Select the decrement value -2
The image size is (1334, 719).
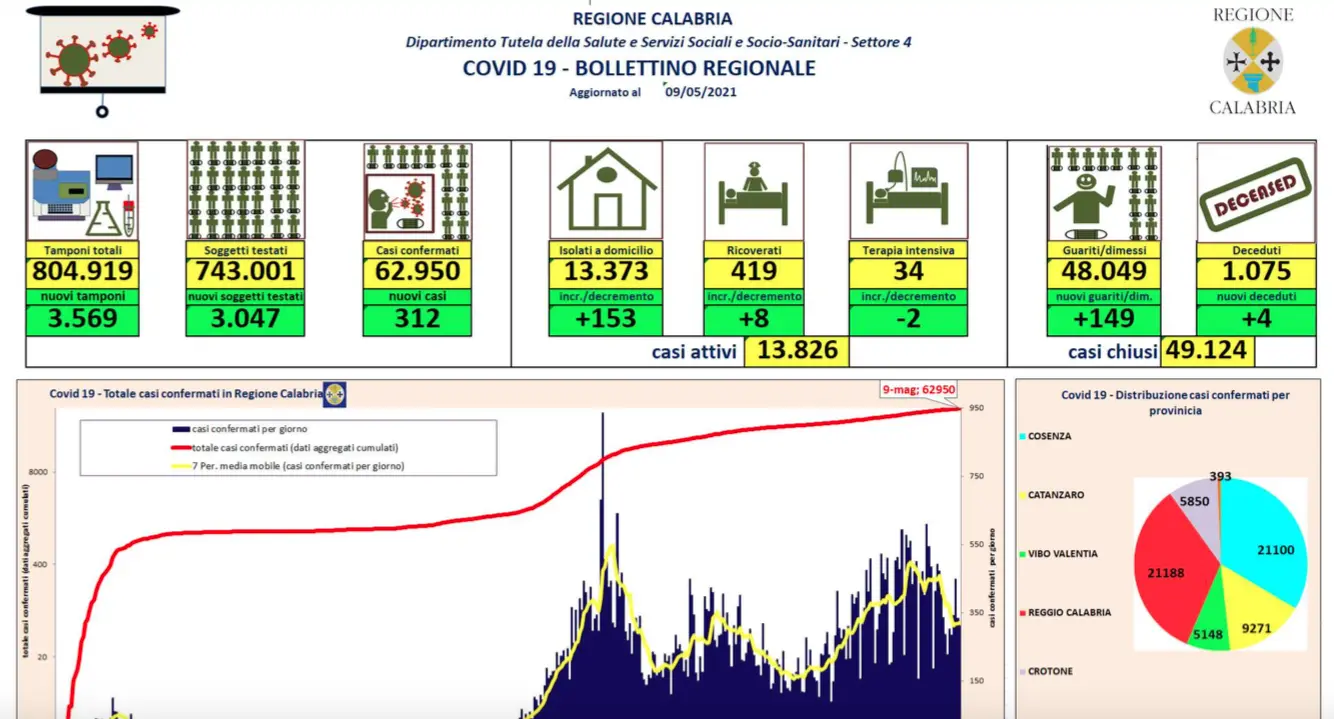(x=908, y=320)
